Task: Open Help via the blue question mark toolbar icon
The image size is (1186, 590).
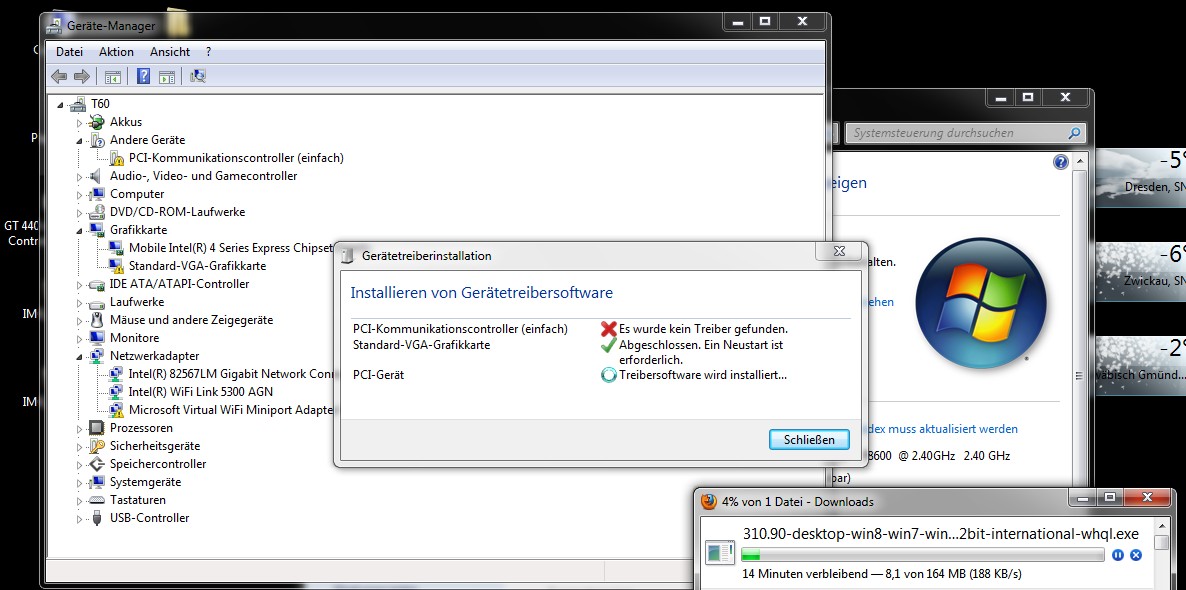Action: click(x=144, y=76)
